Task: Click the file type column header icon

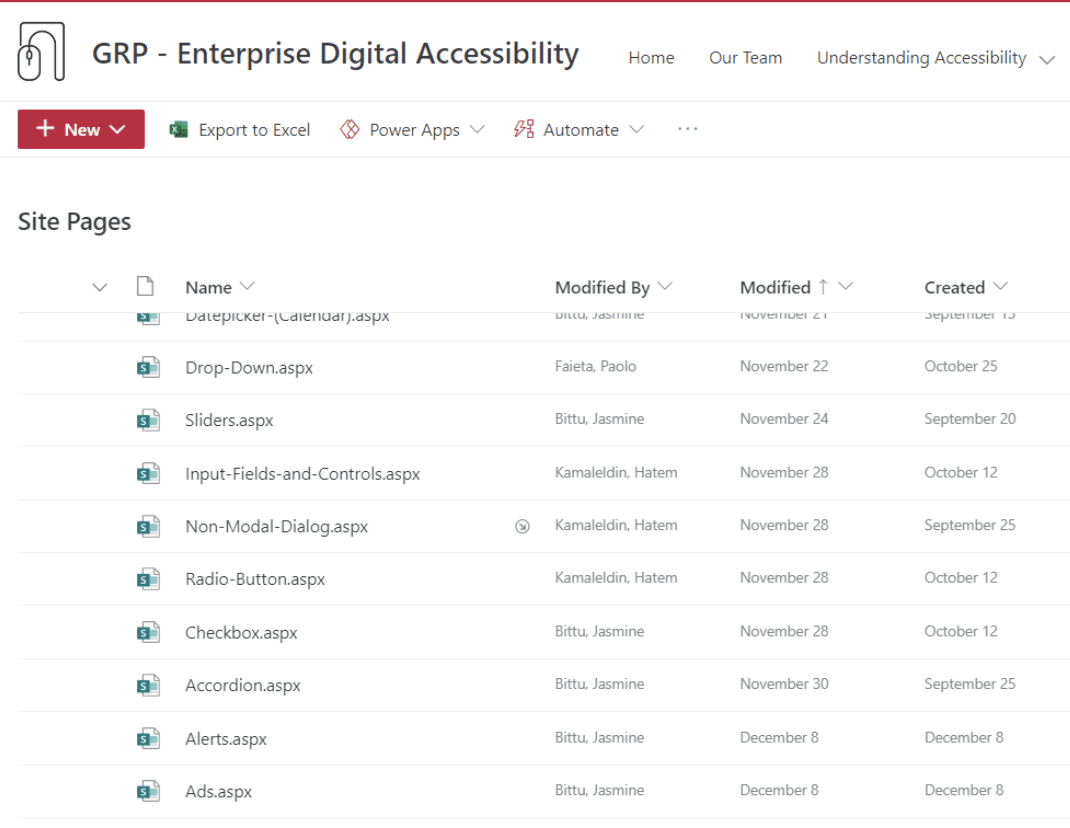Action: [x=145, y=287]
